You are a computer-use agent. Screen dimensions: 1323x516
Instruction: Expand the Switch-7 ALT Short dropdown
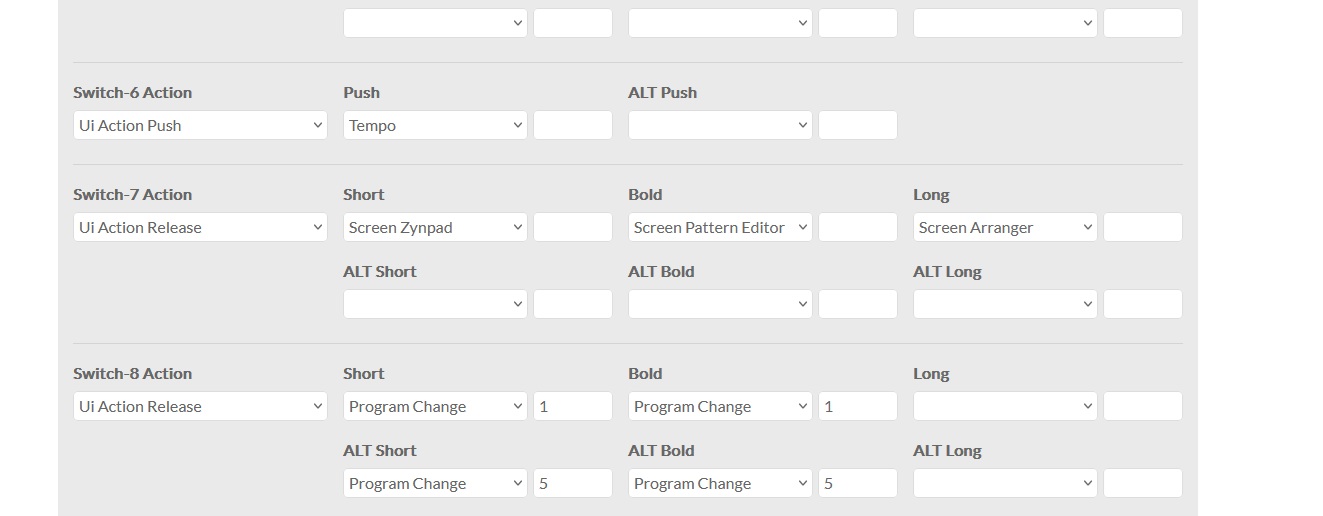click(x=435, y=304)
